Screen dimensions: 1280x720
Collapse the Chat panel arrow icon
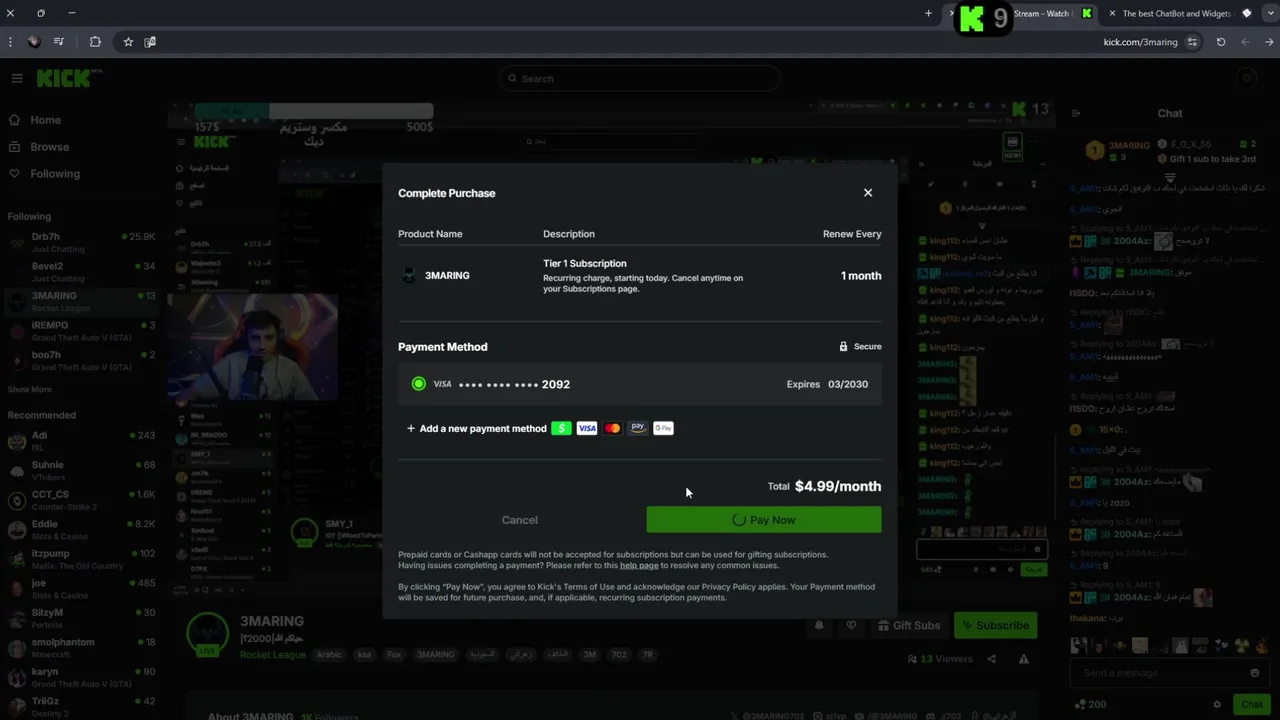[x=1076, y=114]
